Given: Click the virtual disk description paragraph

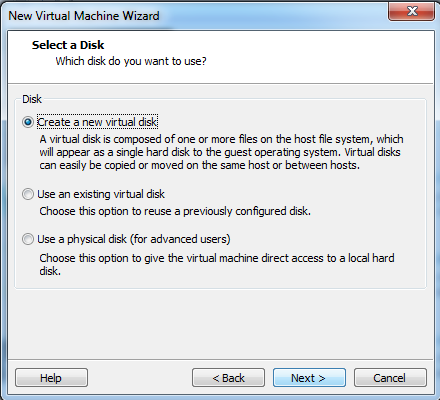Looking at the screenshot, I should pos(221,152).
